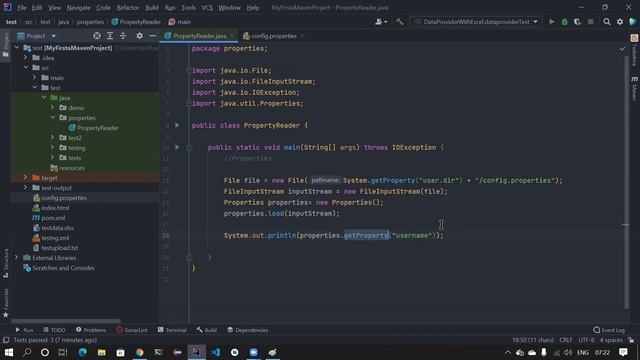Click the Project panel horizontal scrollbar

click(66, 321)
